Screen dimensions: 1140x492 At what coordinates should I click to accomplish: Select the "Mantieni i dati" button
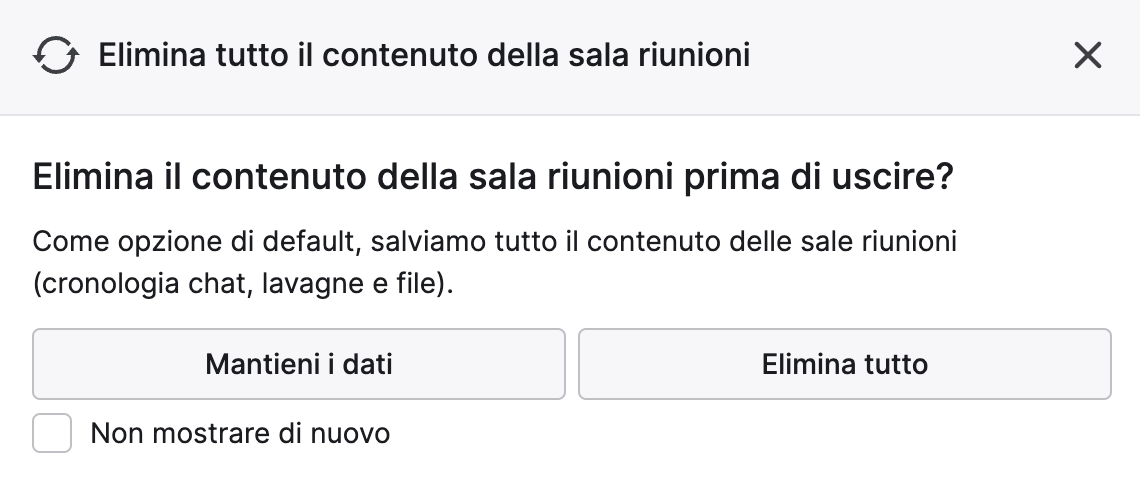(299, 364)
